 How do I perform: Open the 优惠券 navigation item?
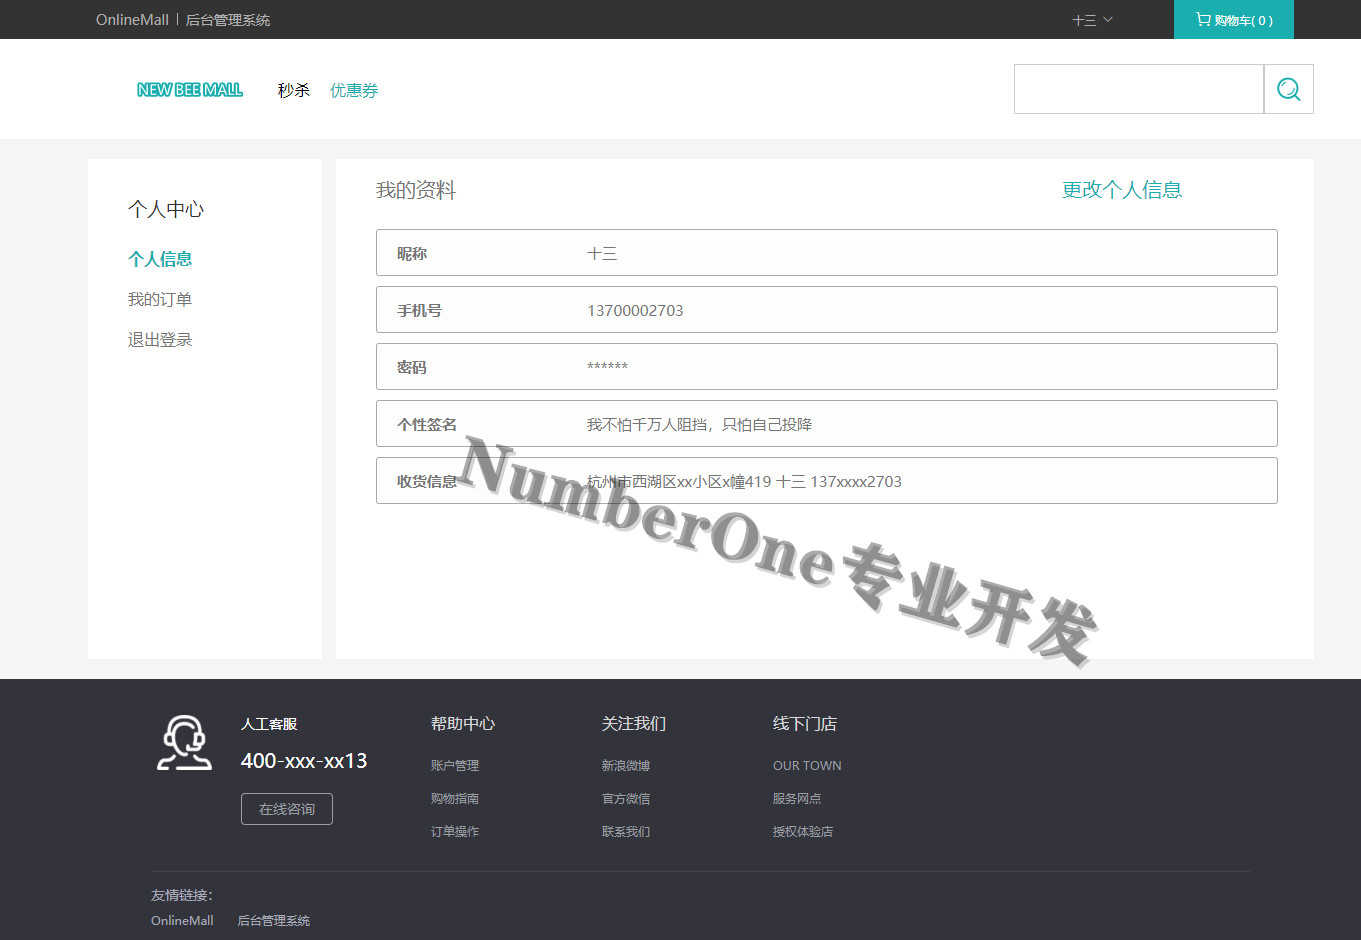tap(354, 90)
